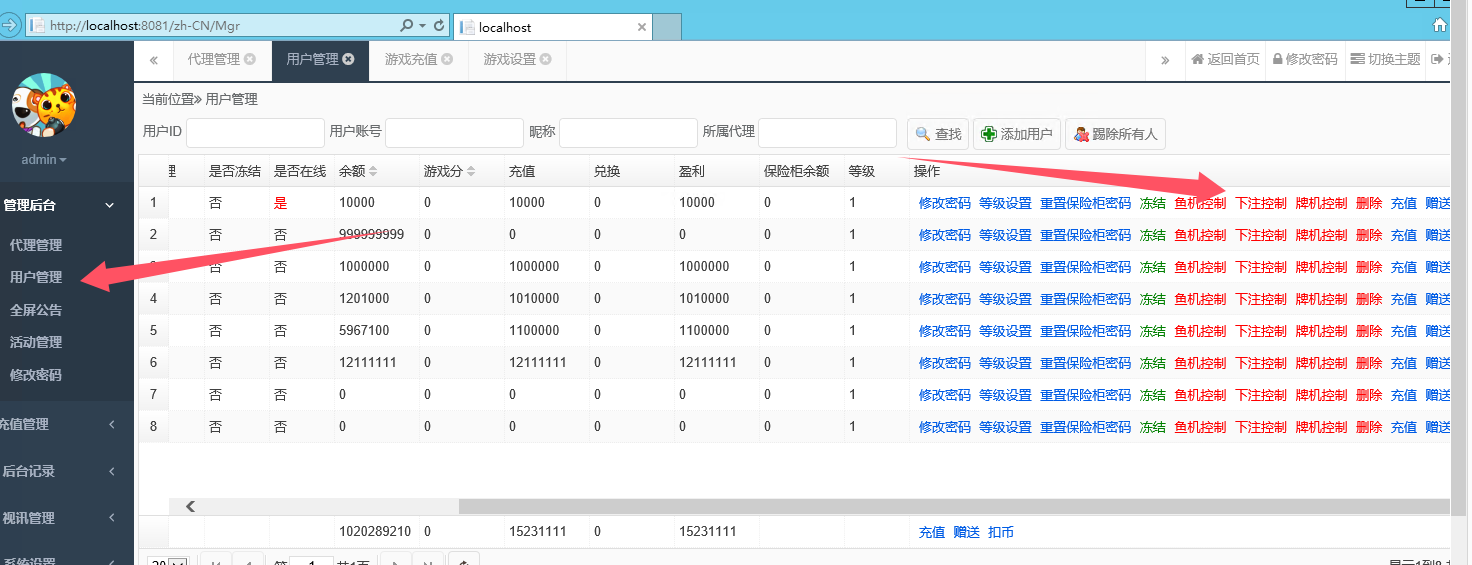Open the admin user dropdown caret
This screenshot has width=1472, height=565.
coord(63,160)
